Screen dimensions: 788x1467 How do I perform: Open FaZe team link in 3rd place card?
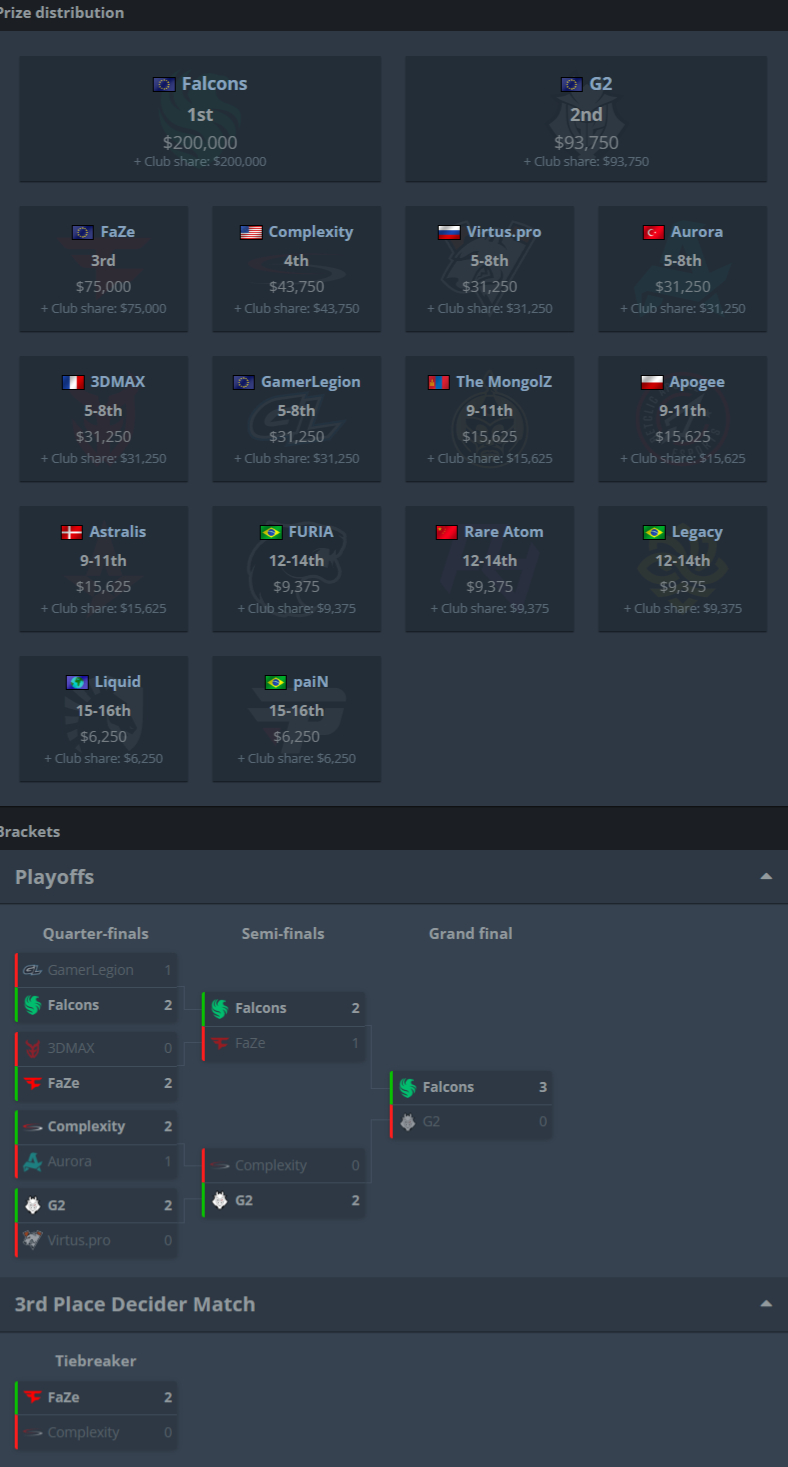(x=118, y=232)
